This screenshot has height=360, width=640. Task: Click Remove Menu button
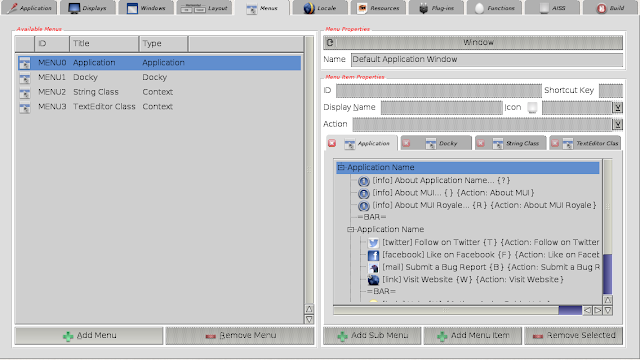pos(240,336)
